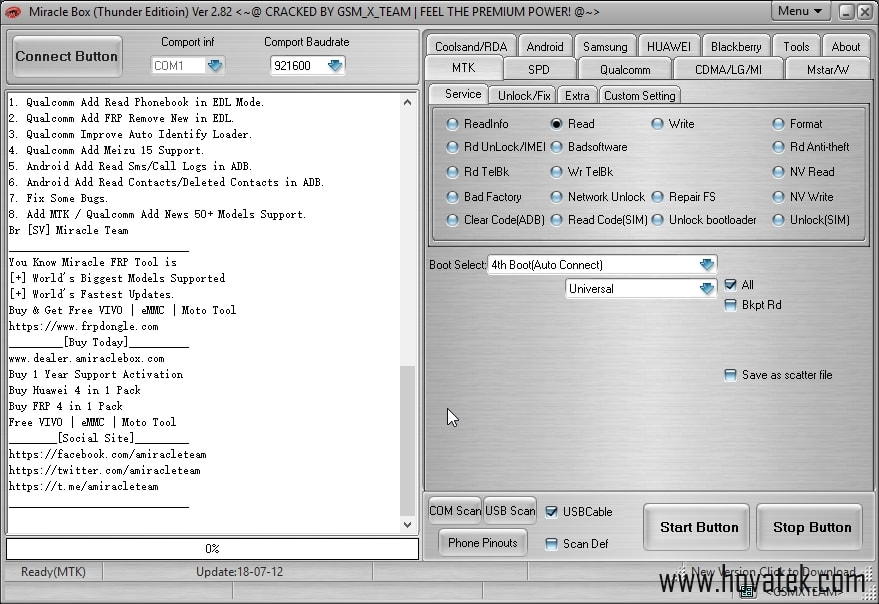Enable the Scan Def checkbox
Image resolution: width=879 pixels, height=604 pixels.
coord(552,543)
